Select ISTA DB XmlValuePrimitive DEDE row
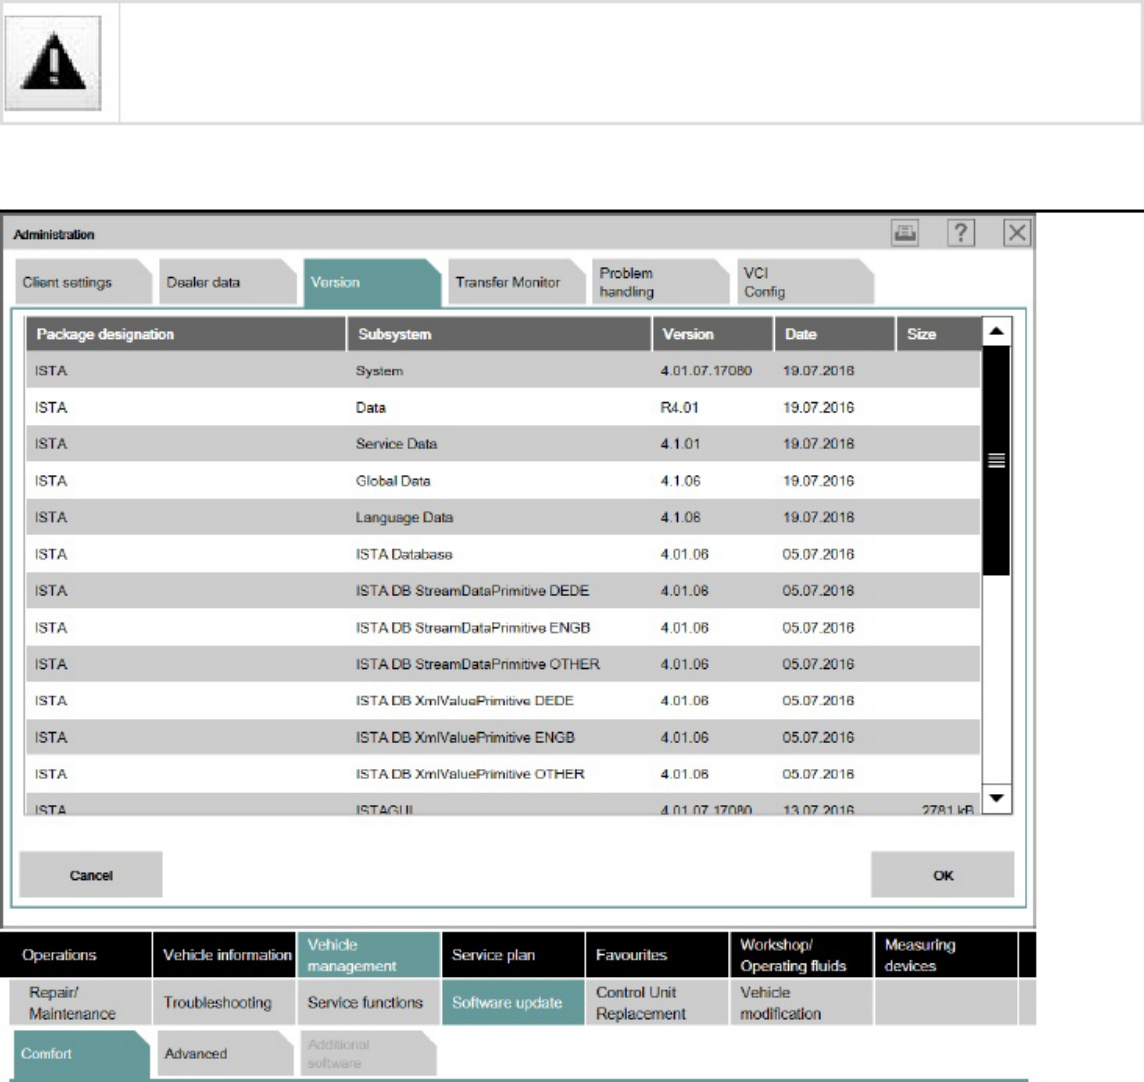Image resolution: width=1144 pixels, height=1082 pixels. coord(503,700)
